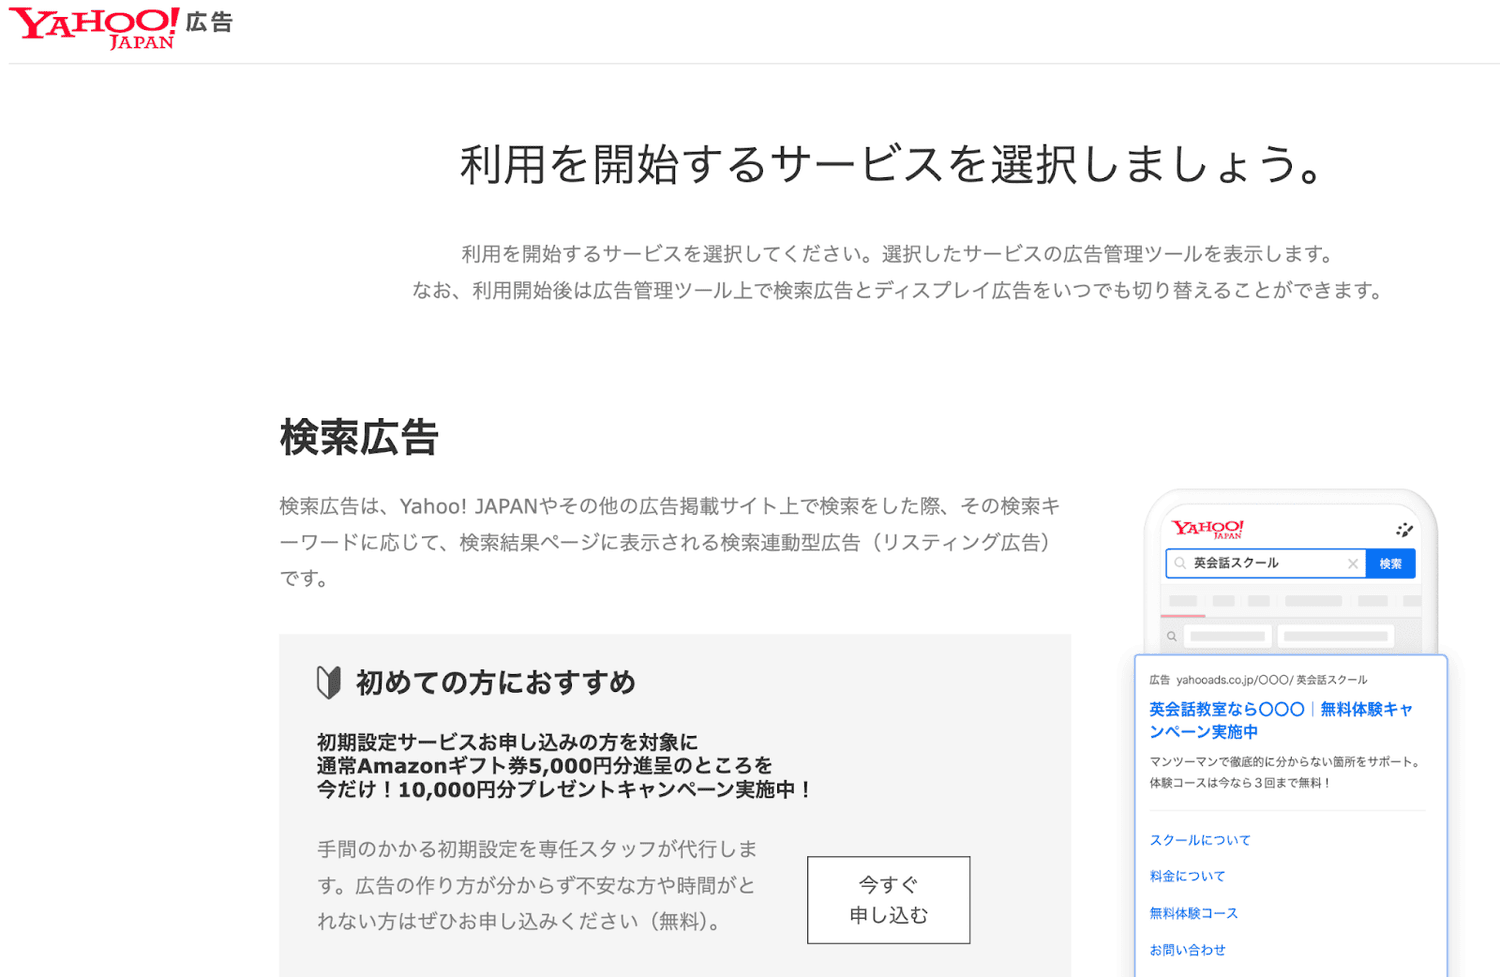The height and width of the screenshot is (977, 1500).
Task: Click the 検索広告 section heading
Action: tap(359, 438)
